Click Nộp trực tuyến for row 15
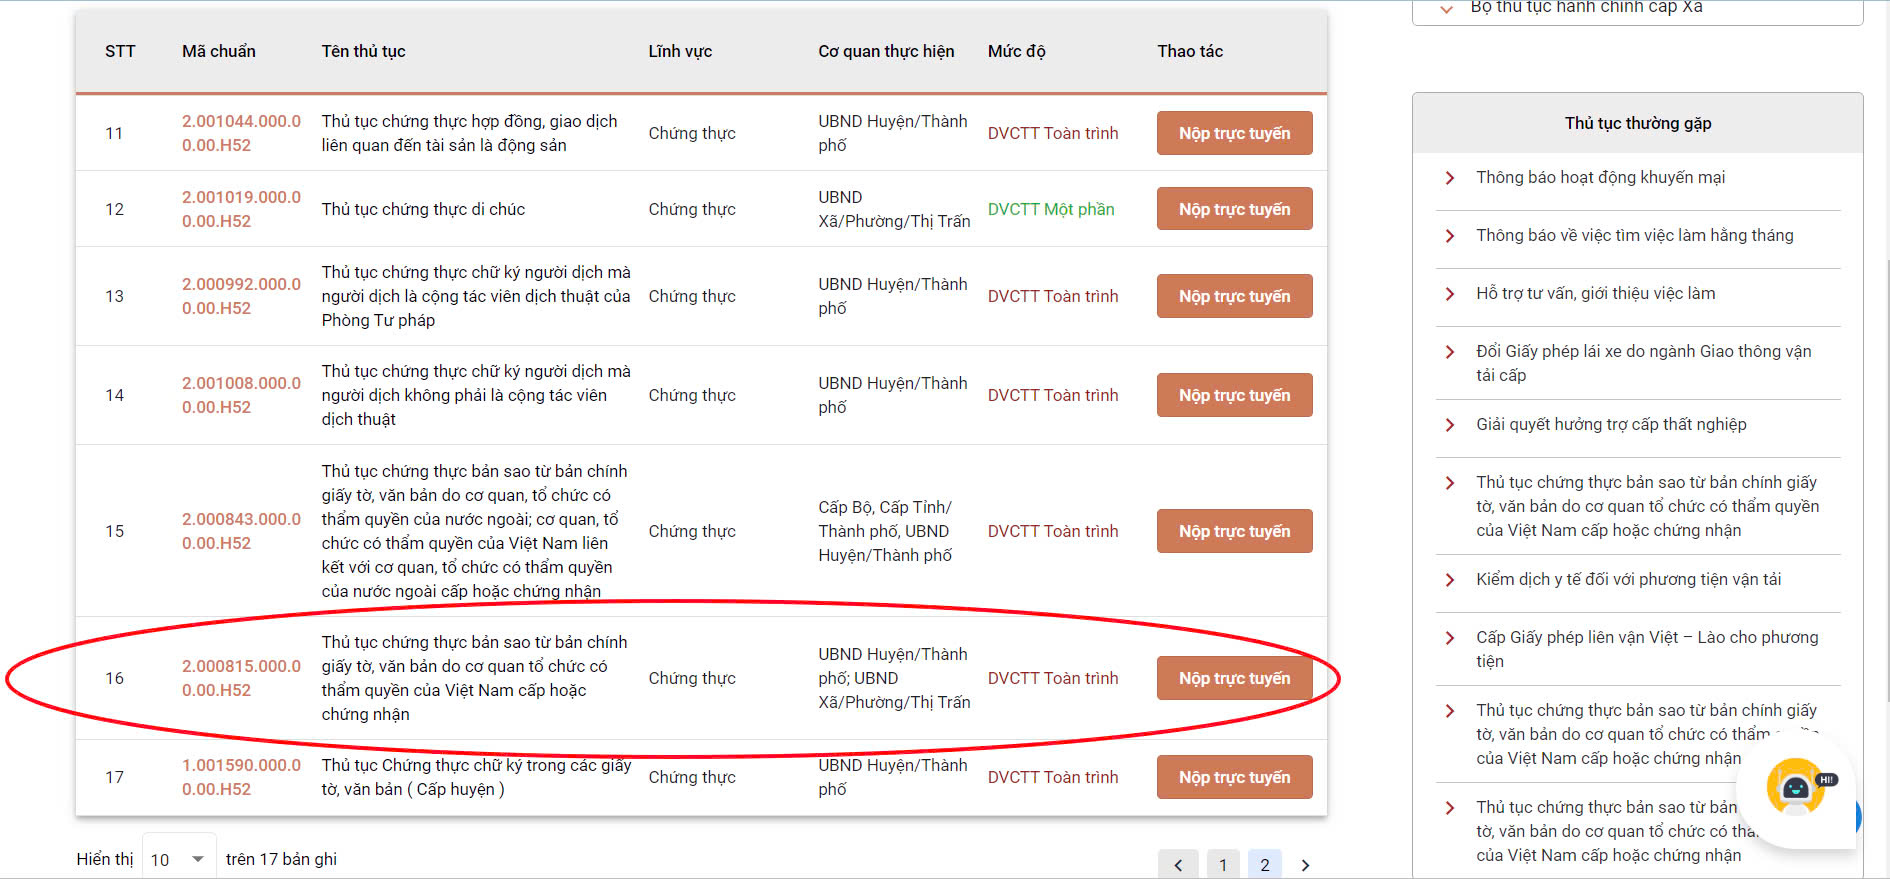Image resolution: width=1890 pixels, height=879 pixels. tap(1234, 531)
